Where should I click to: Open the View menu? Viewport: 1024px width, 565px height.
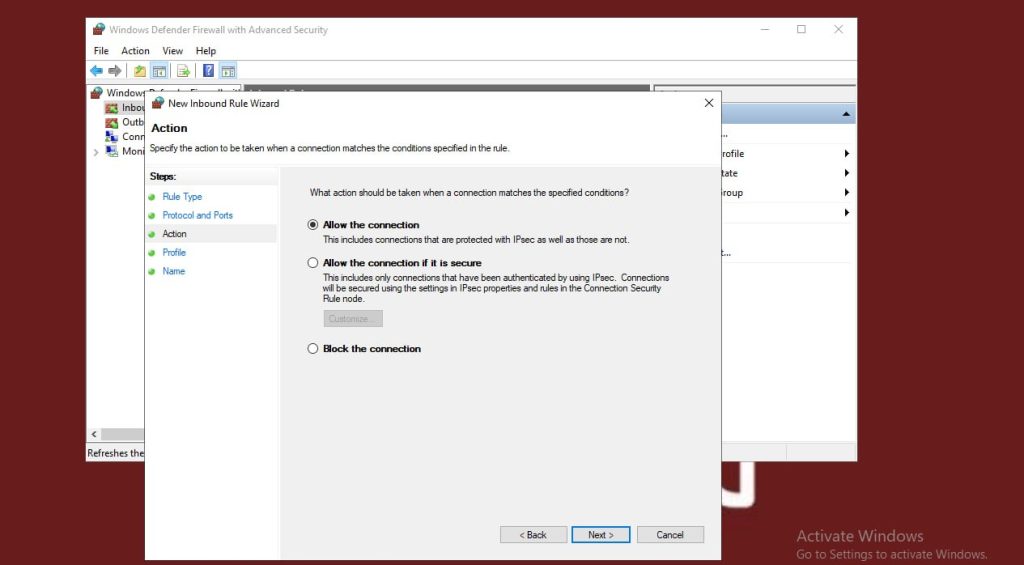[x=173, y=51]
